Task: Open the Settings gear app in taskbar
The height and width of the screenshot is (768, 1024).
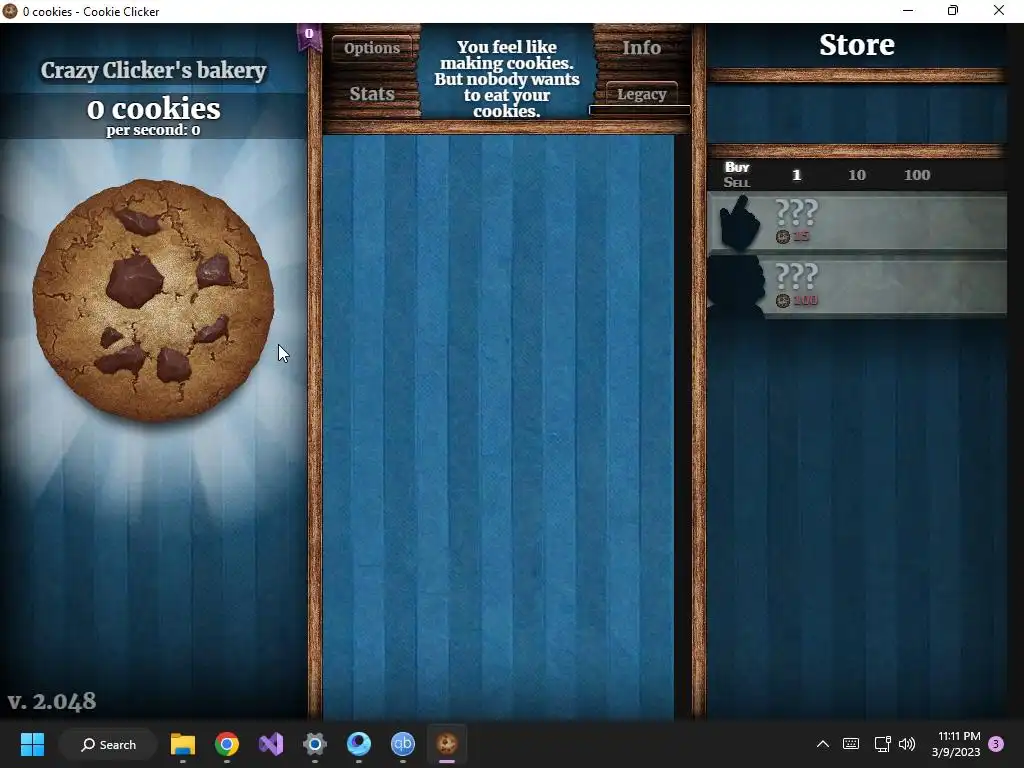Action: coord(315,744)
